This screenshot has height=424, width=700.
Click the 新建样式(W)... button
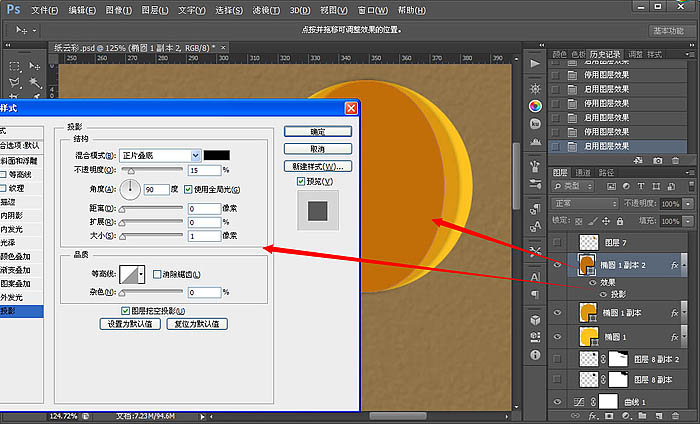(318, 166)
